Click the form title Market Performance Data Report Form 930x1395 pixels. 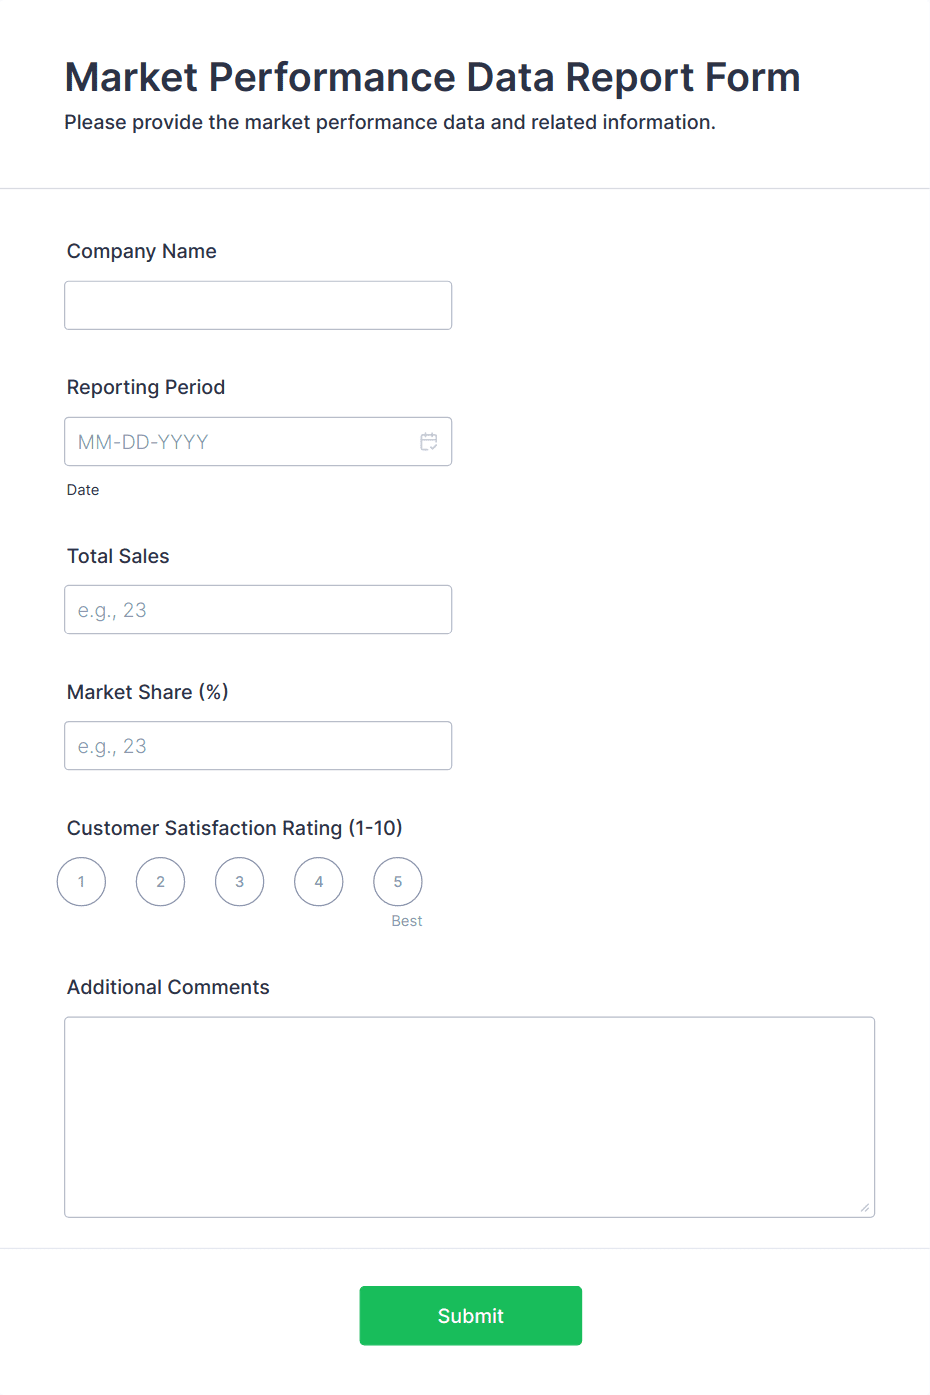click(x=432, y=77)
